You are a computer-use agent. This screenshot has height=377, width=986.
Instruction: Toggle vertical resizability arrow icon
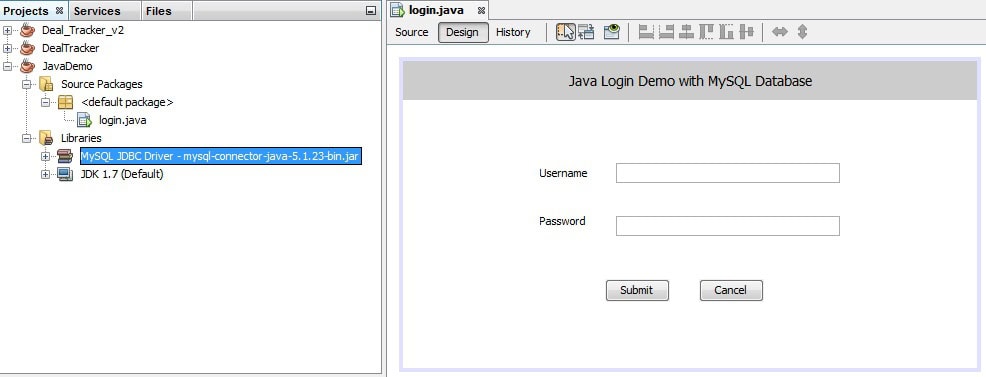(802, 32)
